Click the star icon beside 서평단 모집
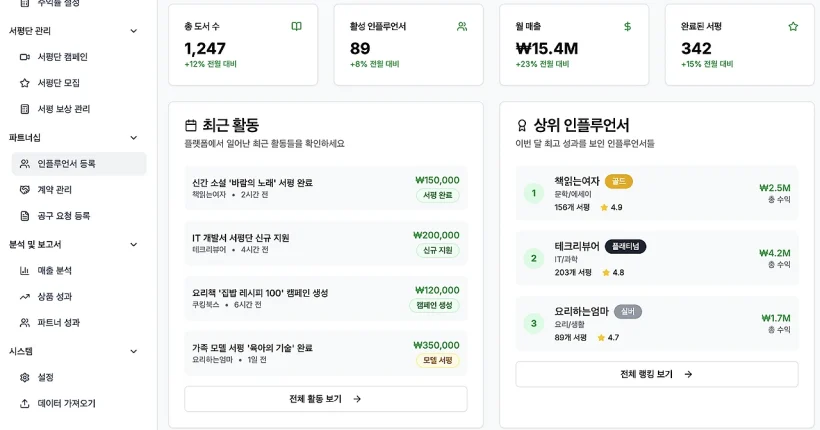 (25, 83)
